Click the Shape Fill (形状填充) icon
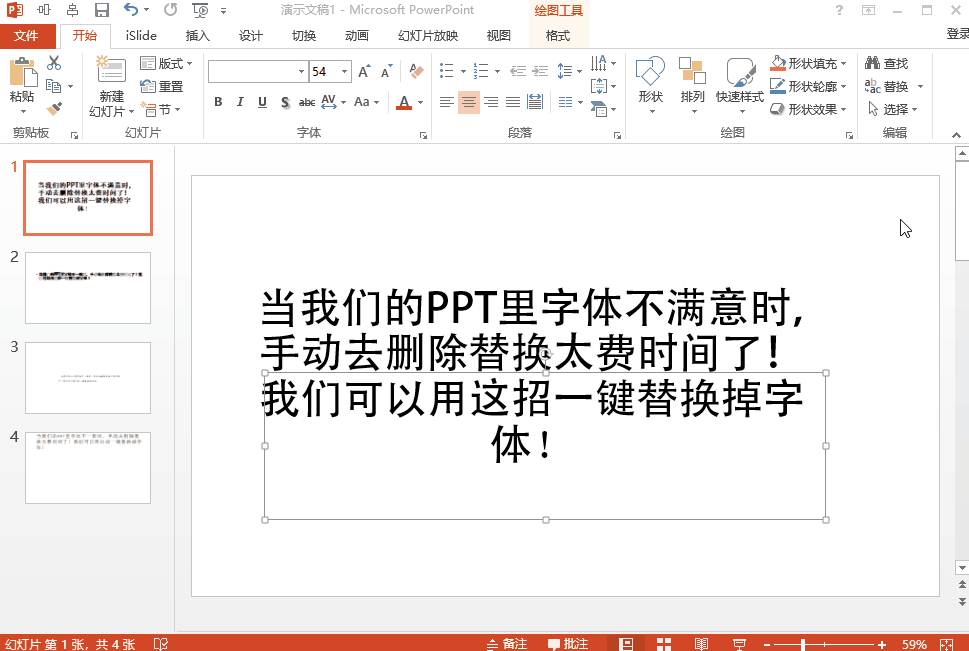 click(778, 62)
